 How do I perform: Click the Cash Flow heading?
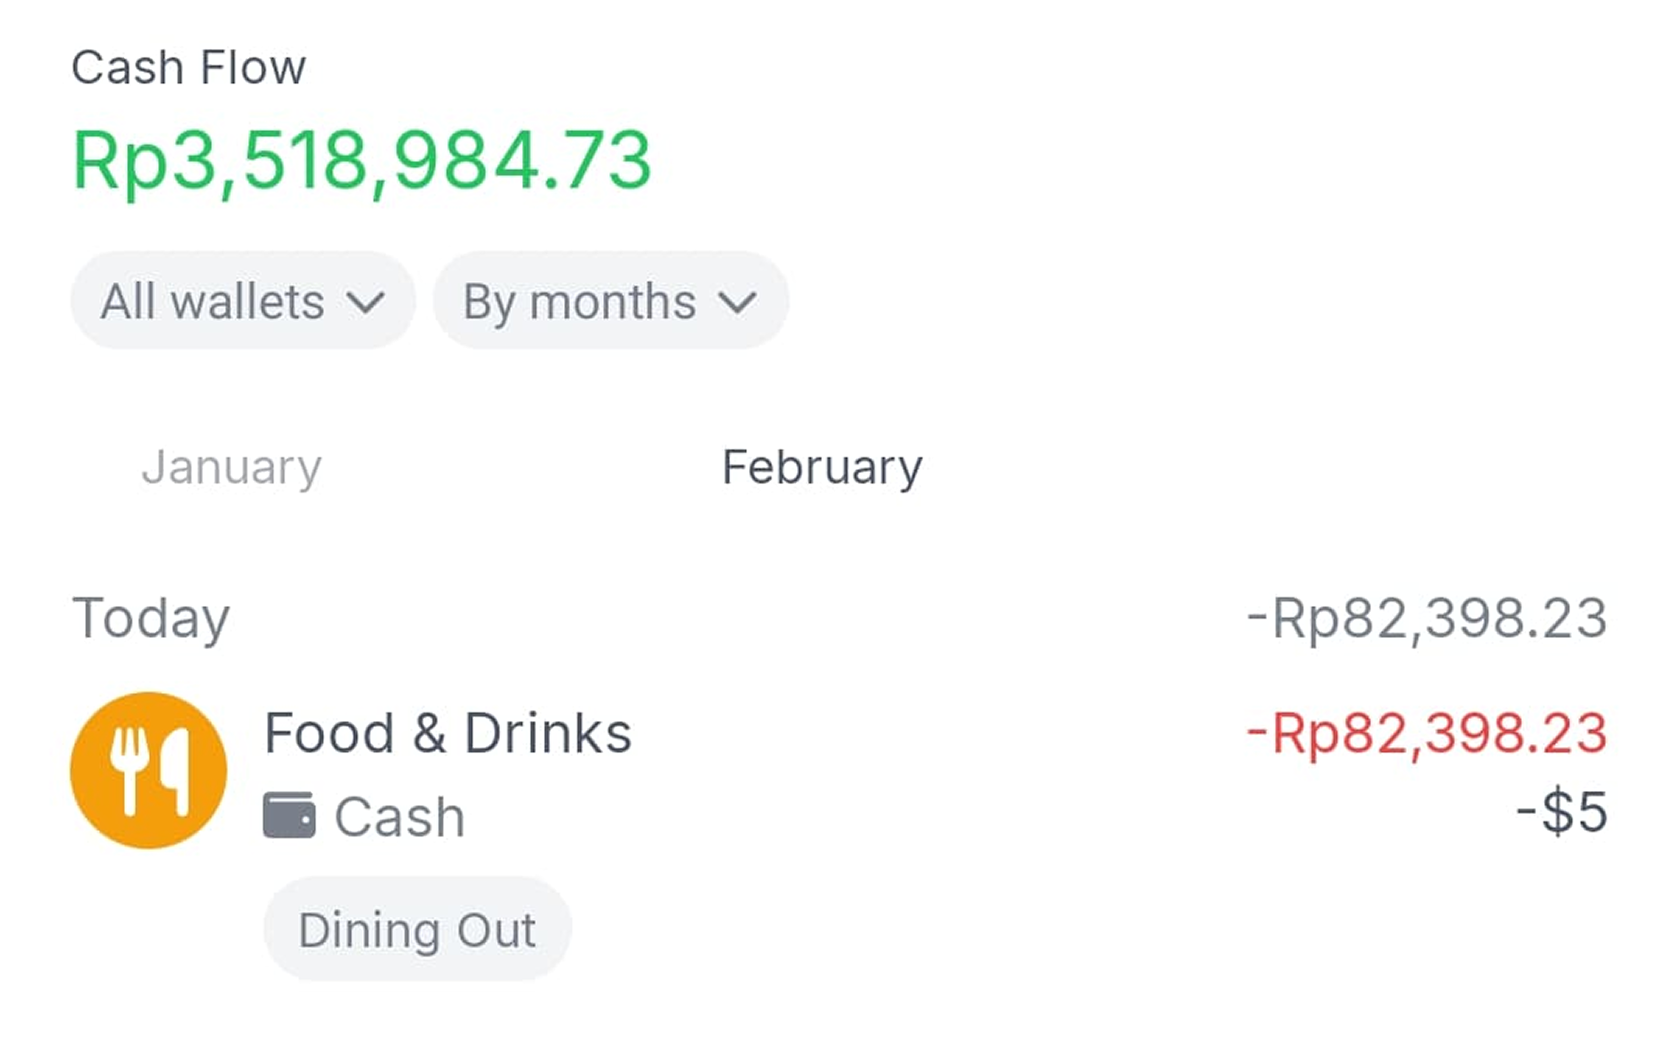pos(188,68)
